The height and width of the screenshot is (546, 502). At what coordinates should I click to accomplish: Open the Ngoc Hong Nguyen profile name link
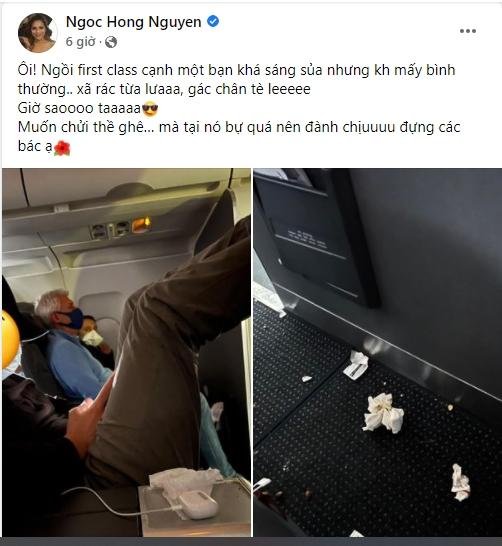click(x=133, y=22)
